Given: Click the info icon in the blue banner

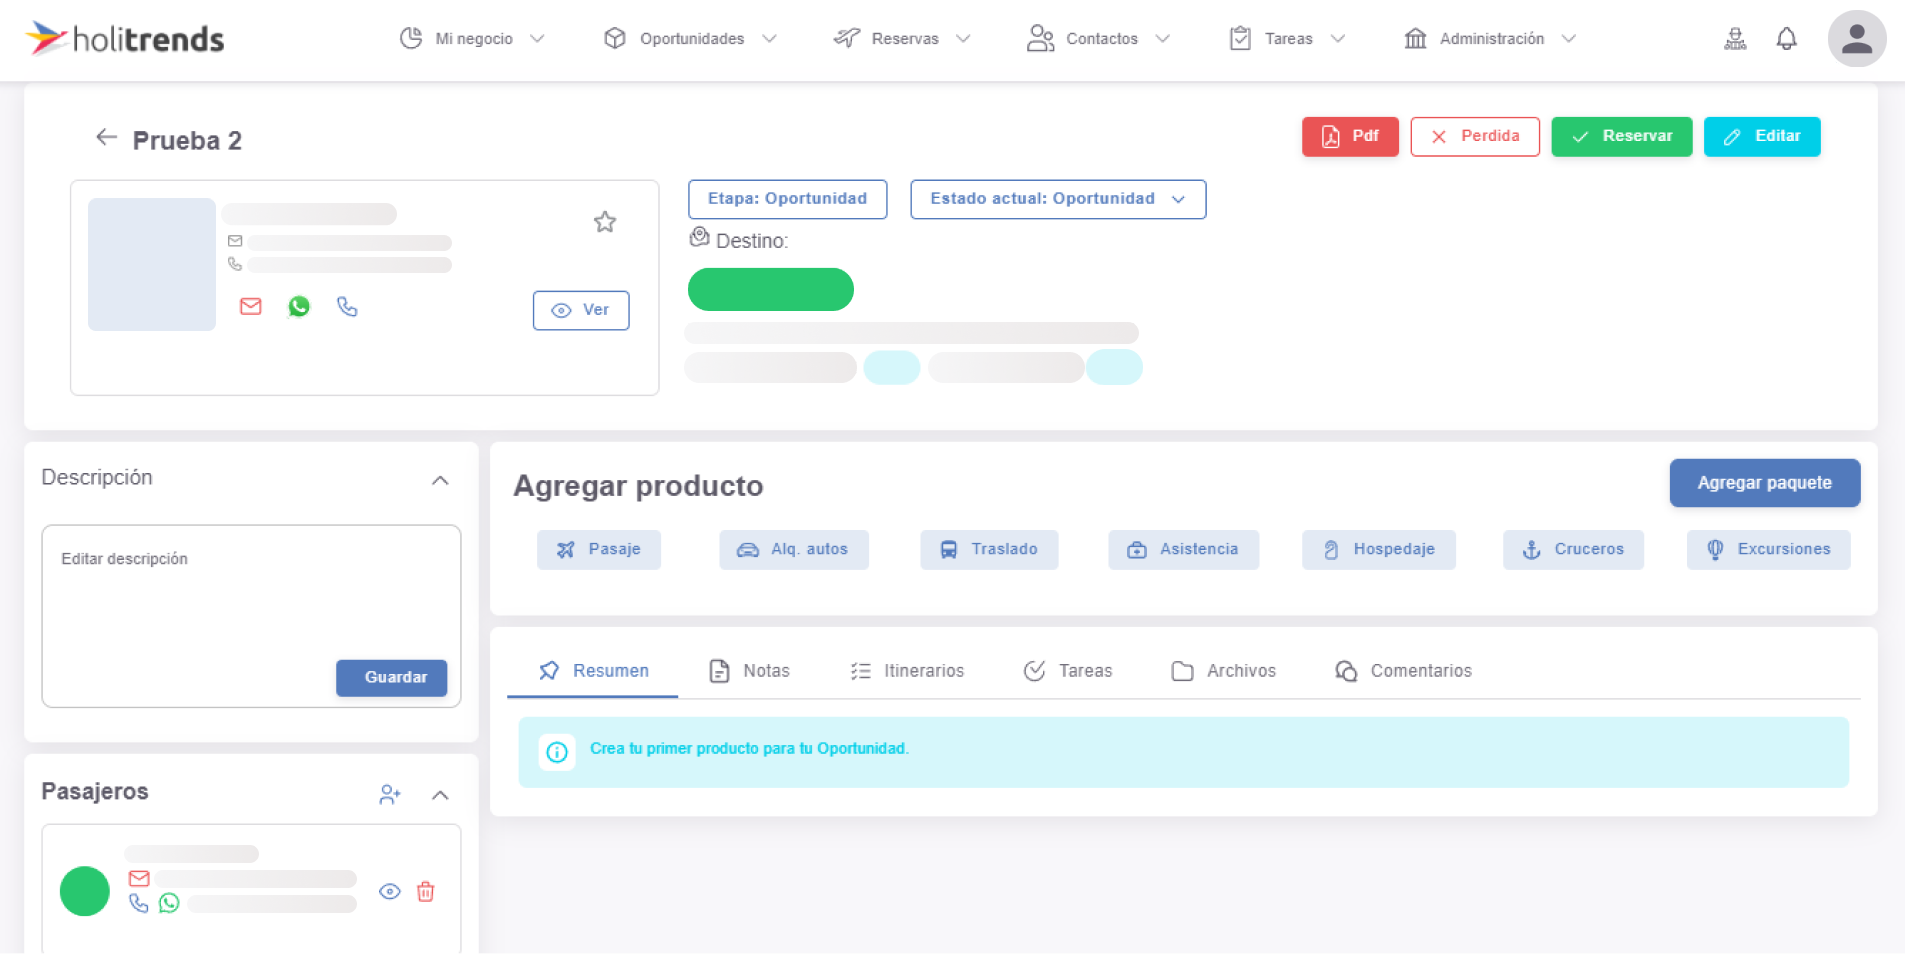Looking at the screenshot, I should pos(557,752).
